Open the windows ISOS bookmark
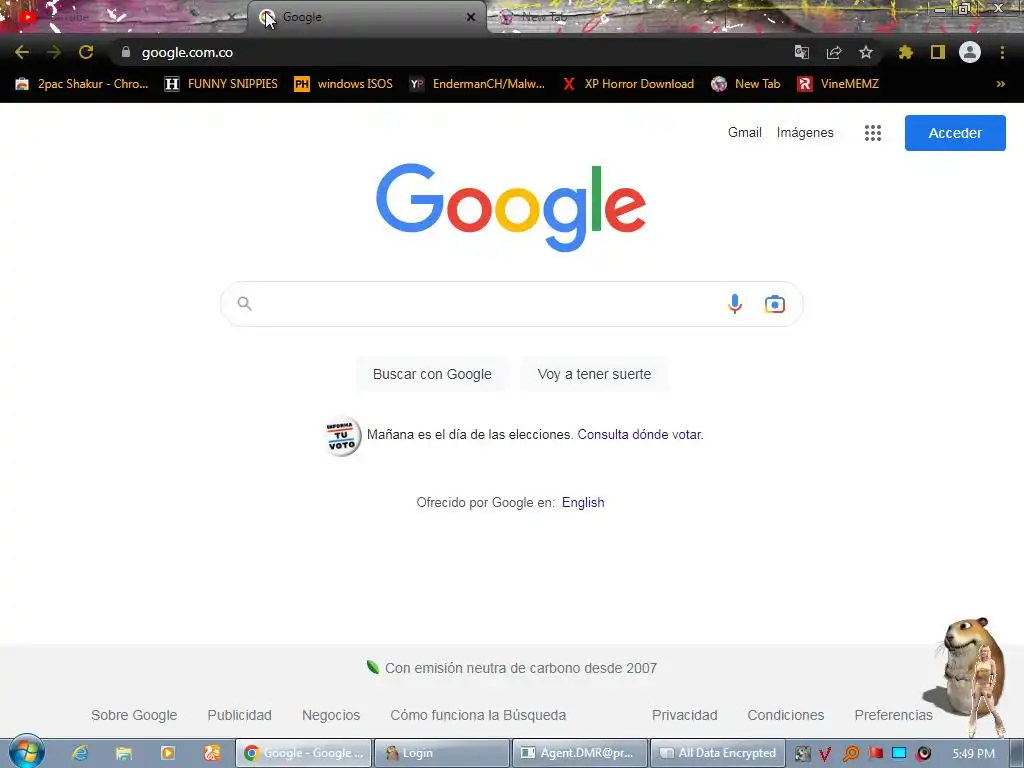Viewport: 1024px width, 768px height. [x=344, y=84]
